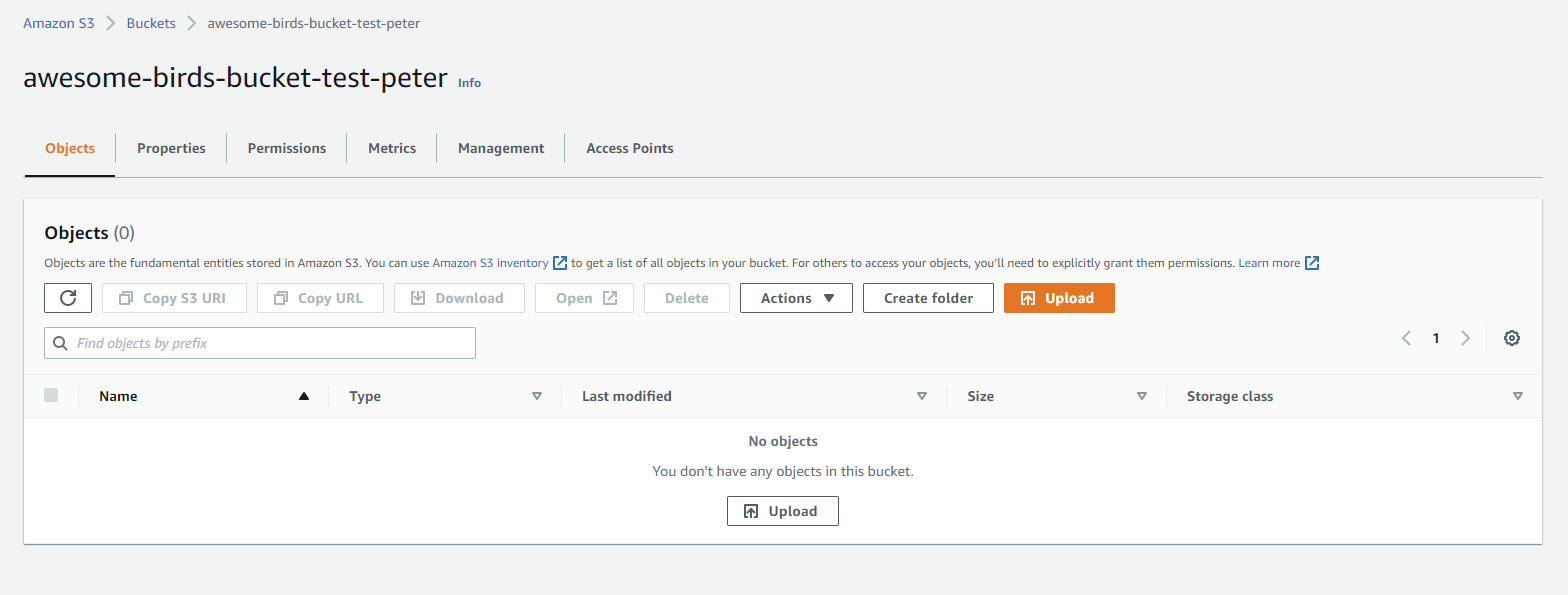Viewport: 1568px width, 595px height.
Task: Click the Last modified column header
Action: pos(627,396)
